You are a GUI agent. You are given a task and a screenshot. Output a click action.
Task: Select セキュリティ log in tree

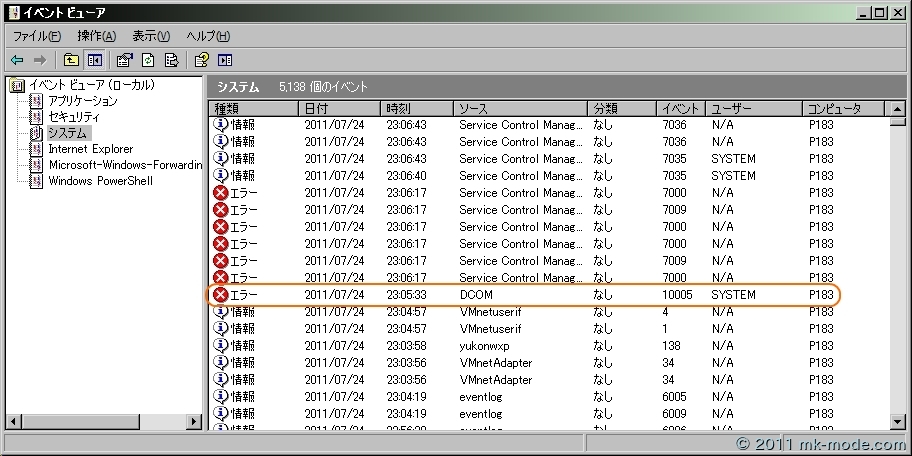pyautogui.click(x=75, y=117)
